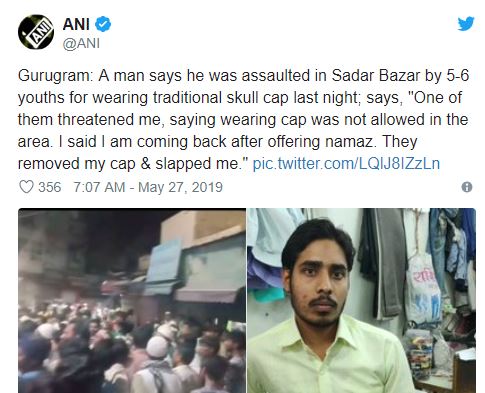
Task: Open the blurry crowd street photo
Action: (132, 300)
